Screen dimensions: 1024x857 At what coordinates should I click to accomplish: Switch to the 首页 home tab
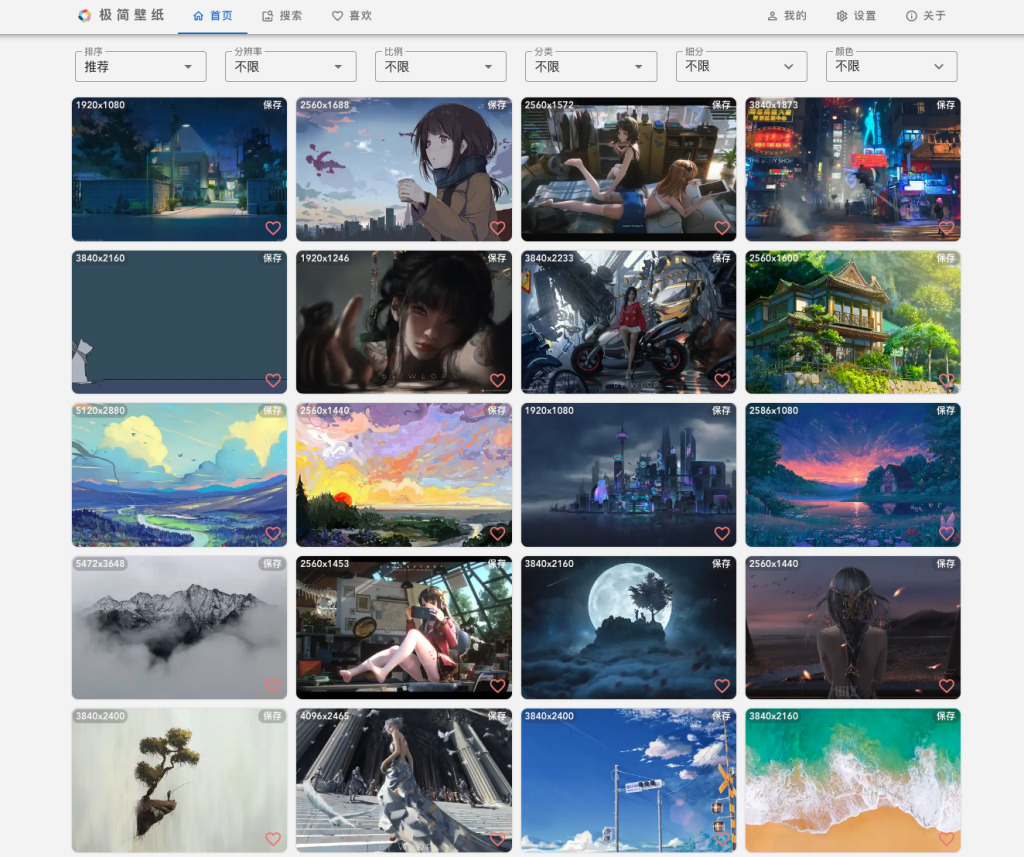213,16
